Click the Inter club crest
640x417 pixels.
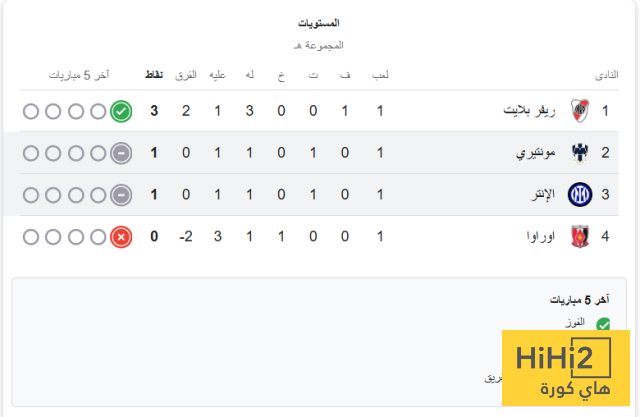579,195
